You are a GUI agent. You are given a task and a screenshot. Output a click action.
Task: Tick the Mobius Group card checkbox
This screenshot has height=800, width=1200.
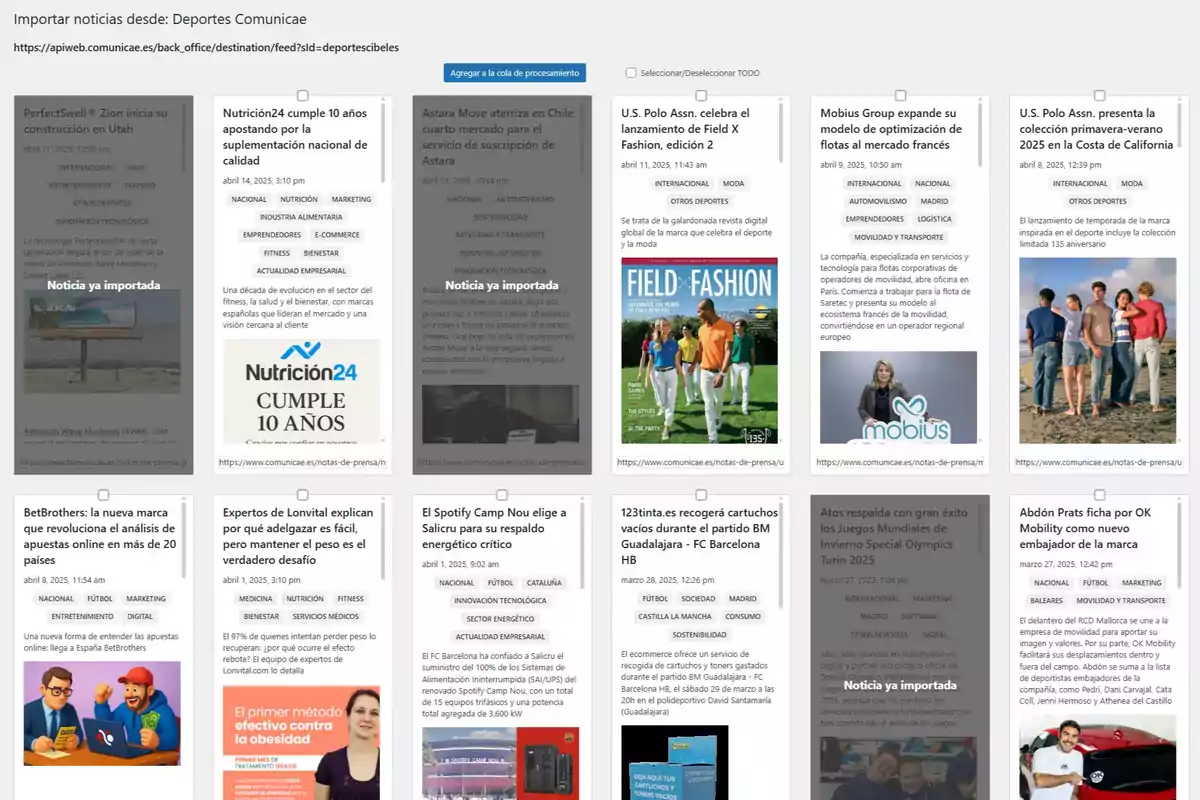(900, 96)
